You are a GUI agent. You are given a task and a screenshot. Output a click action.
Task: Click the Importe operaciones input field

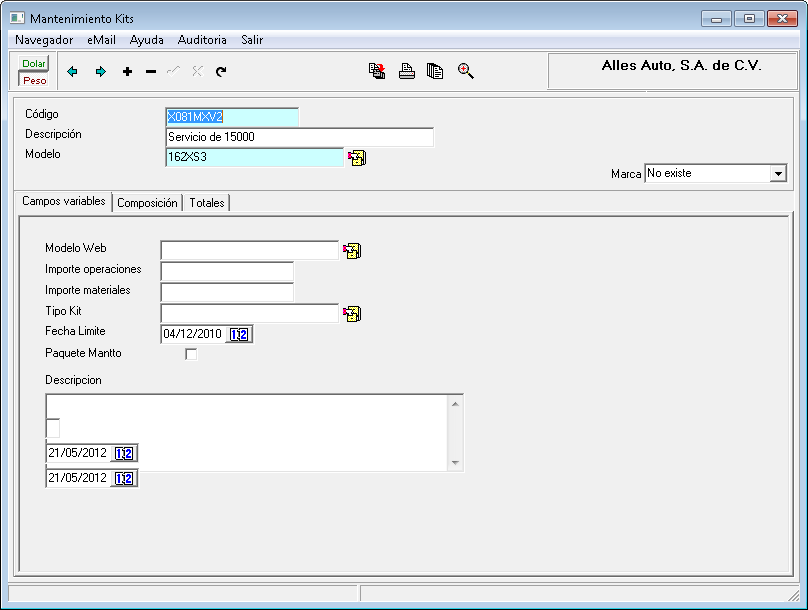point(227,271)
